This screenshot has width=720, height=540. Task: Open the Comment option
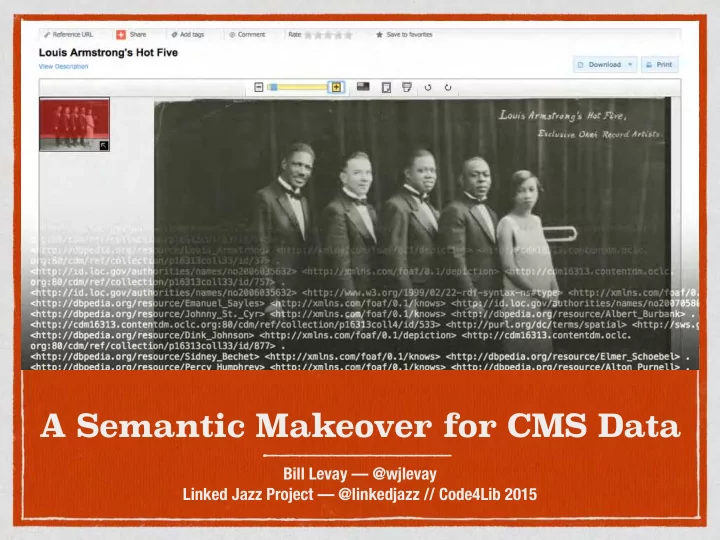click(x=247, y=34)
